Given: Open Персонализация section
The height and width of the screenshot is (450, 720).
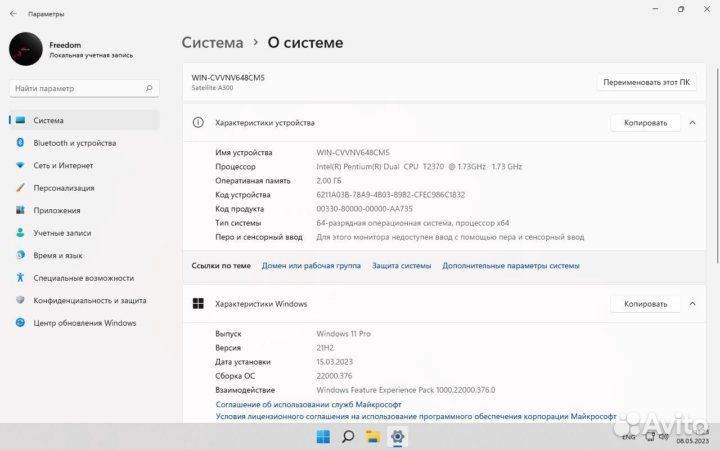Looking at the screenshot, I should tap(84, 188).
